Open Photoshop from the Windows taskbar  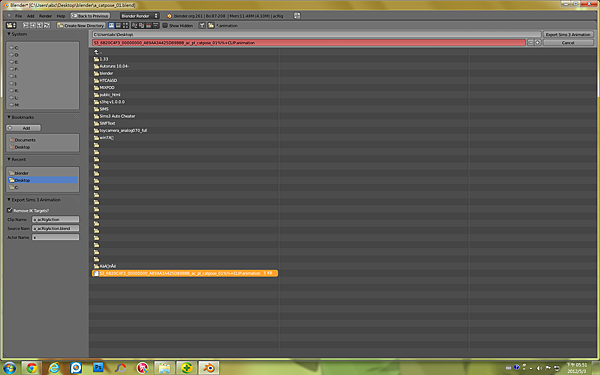tap(98, 368)
